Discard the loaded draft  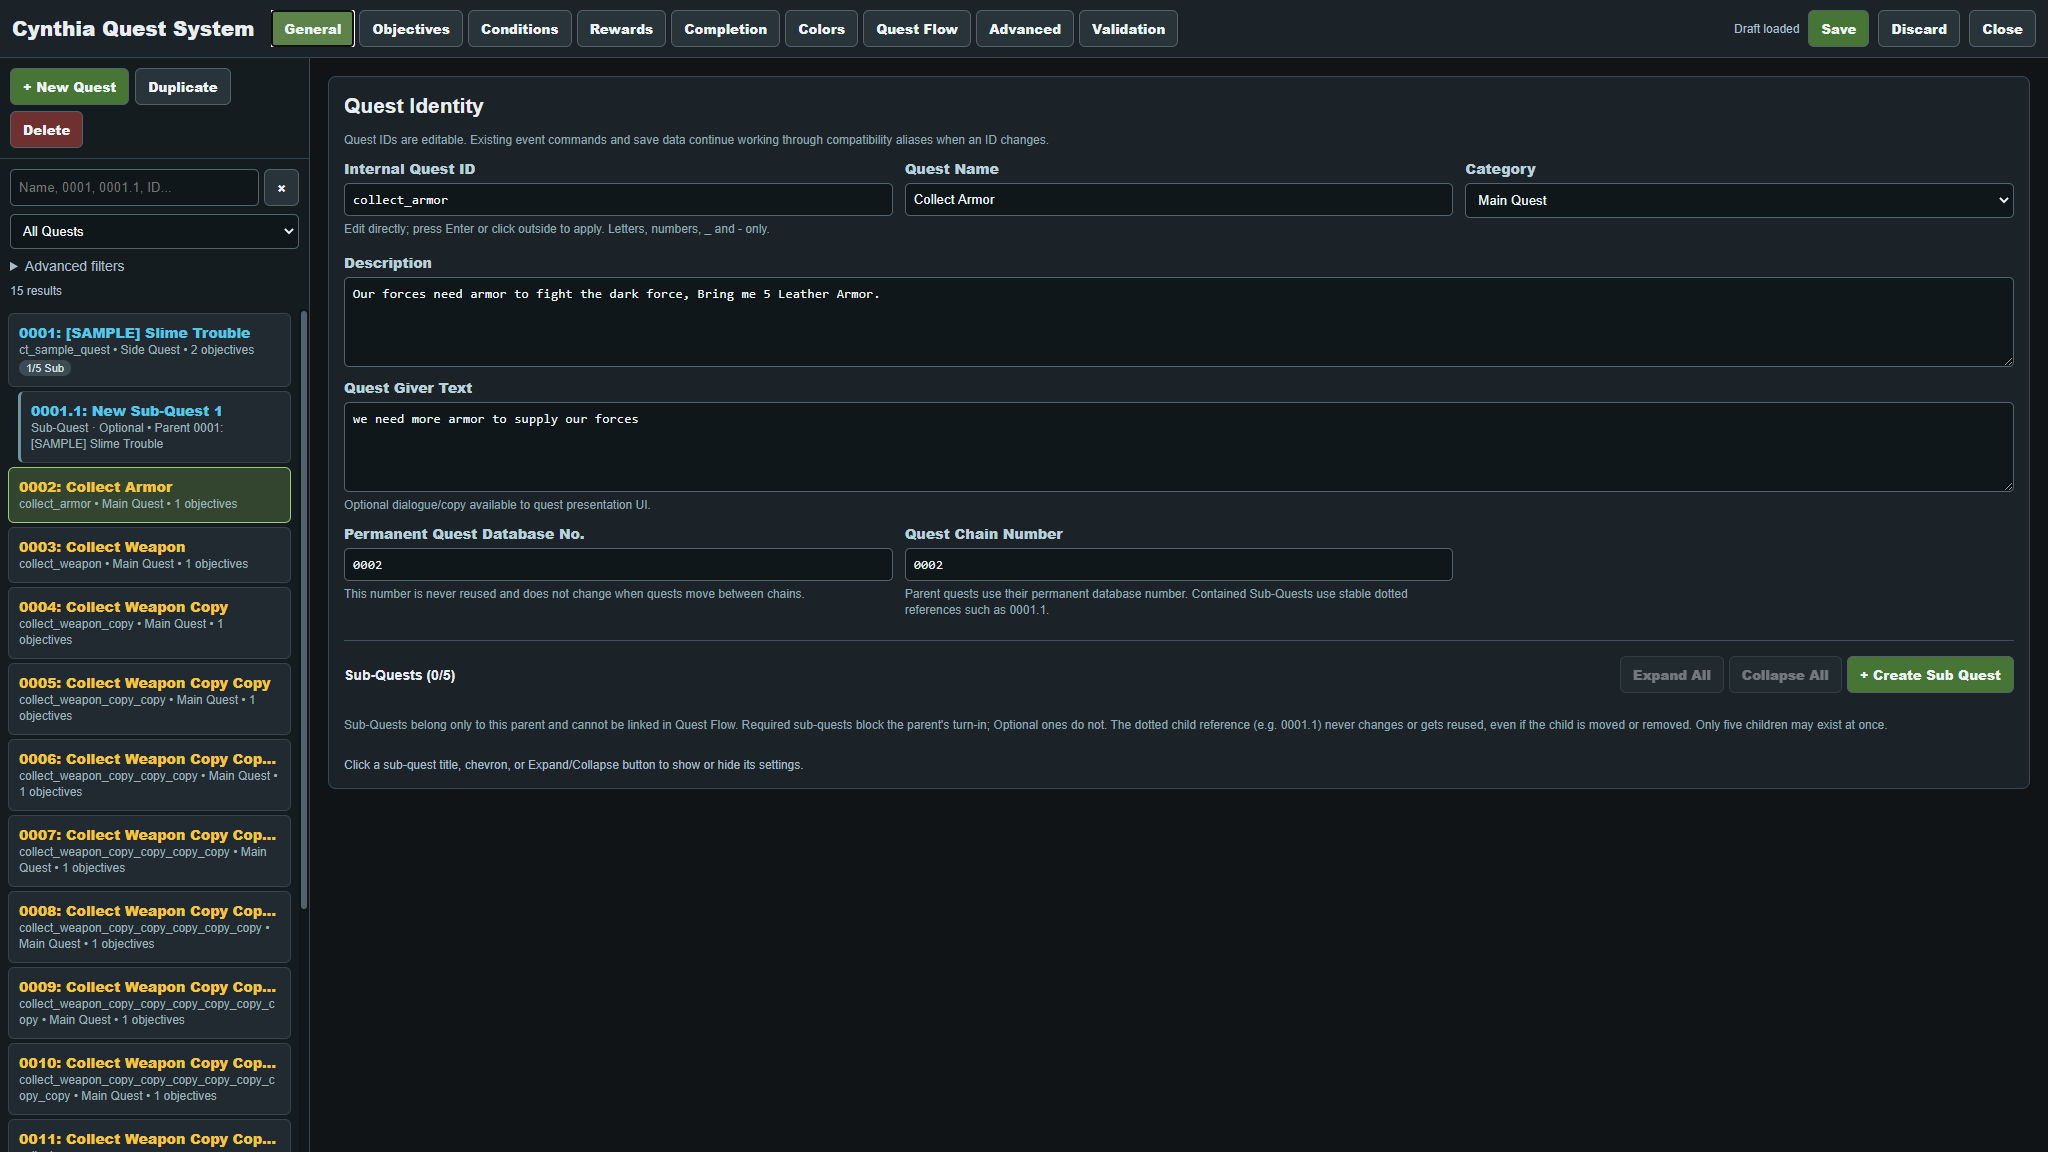1918,29
